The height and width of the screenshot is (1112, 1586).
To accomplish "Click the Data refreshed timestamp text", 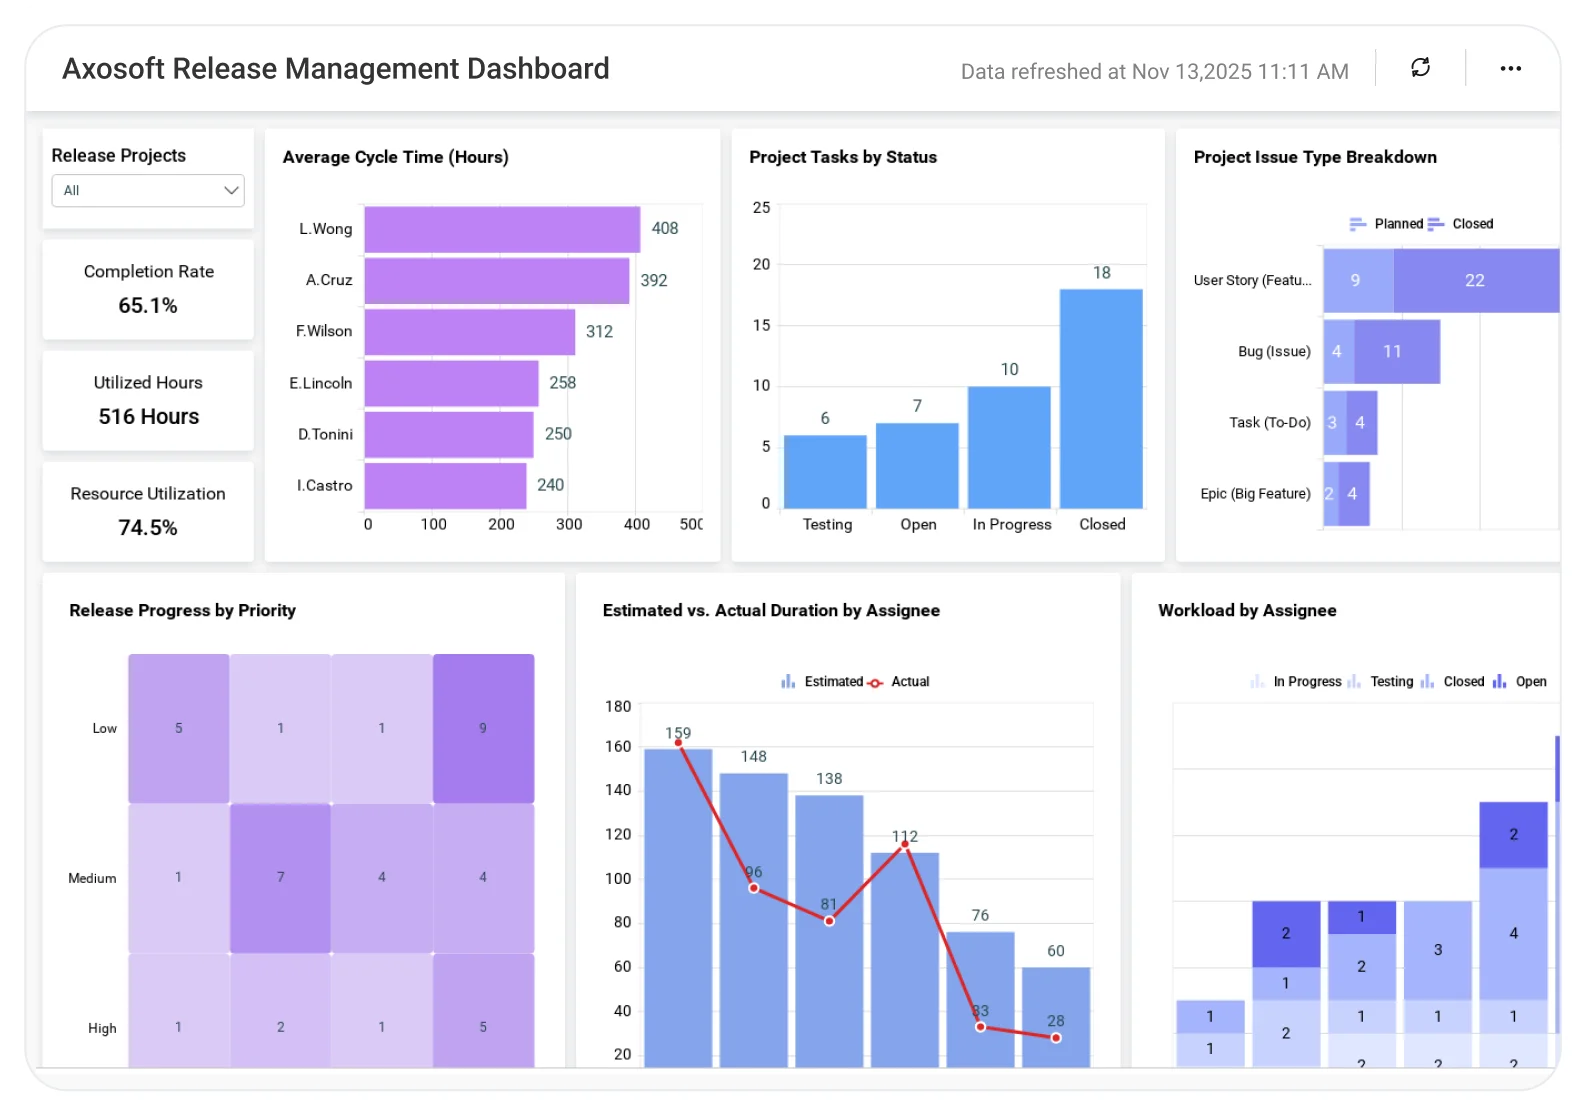I will tap(1154, 71).
